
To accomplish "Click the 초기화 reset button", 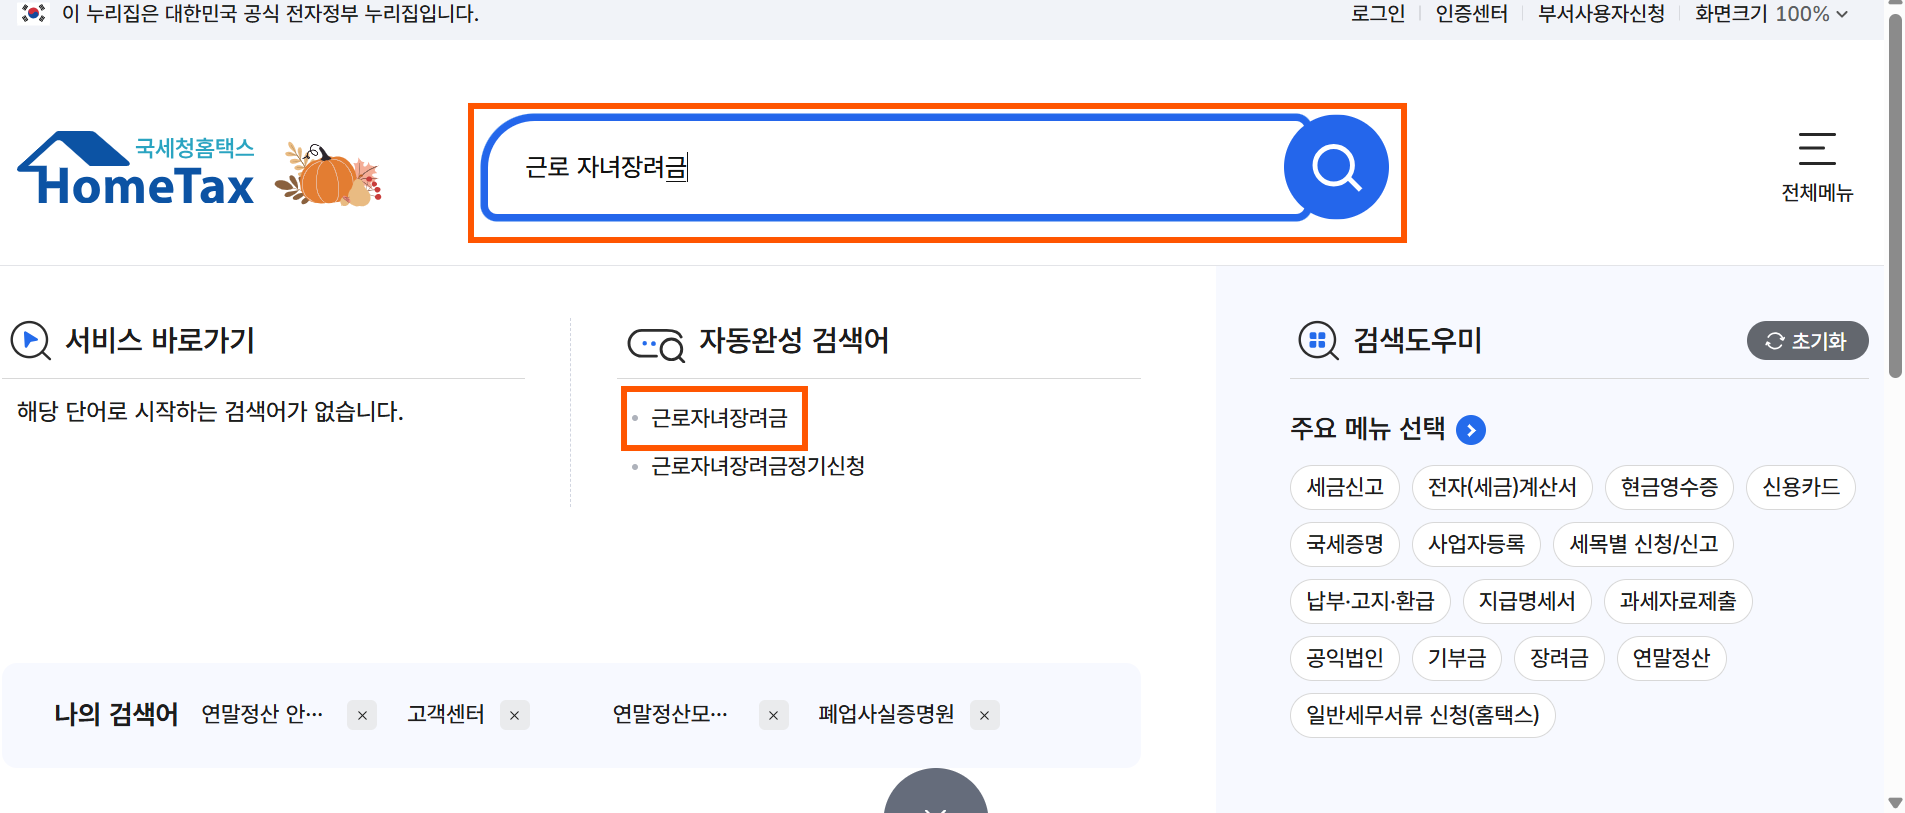I will click(x=1807, y=341).
